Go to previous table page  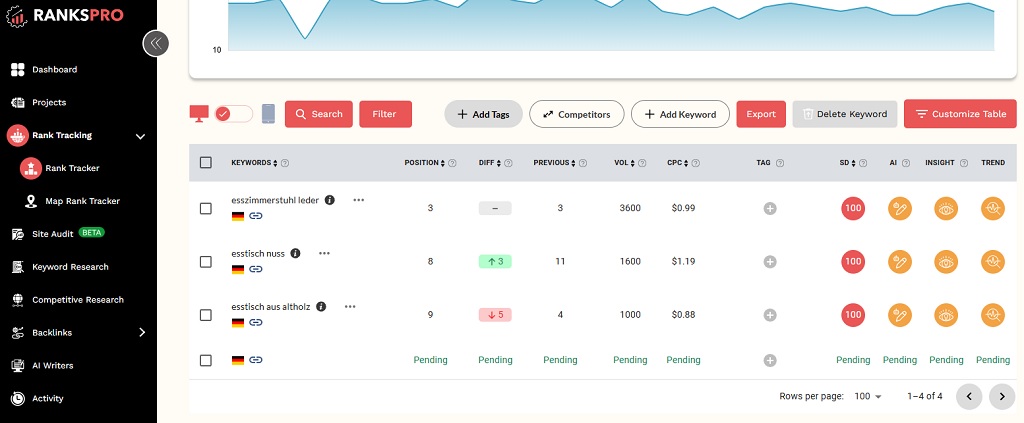click(969, 396)
